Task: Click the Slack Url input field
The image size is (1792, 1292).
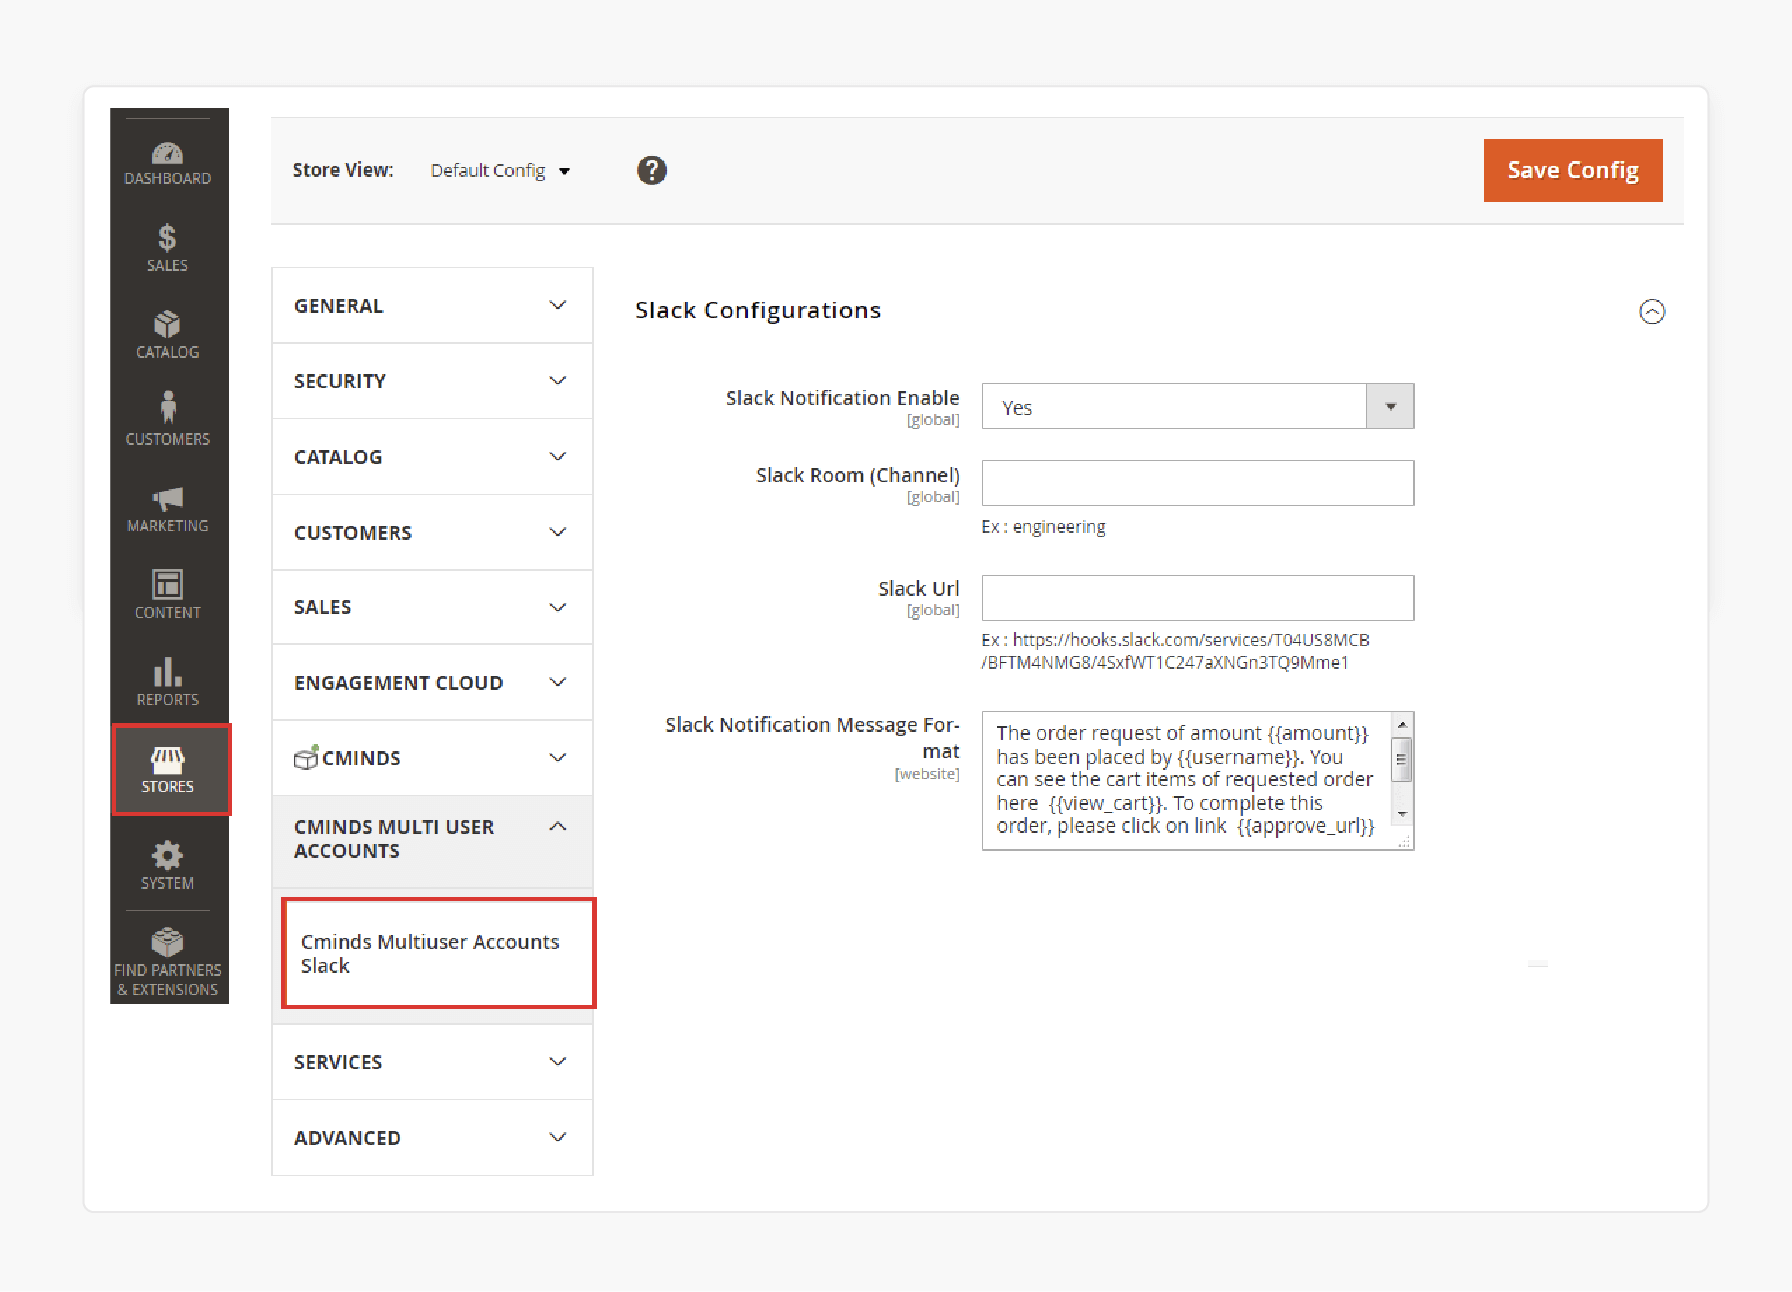Action: (1198, 598)
